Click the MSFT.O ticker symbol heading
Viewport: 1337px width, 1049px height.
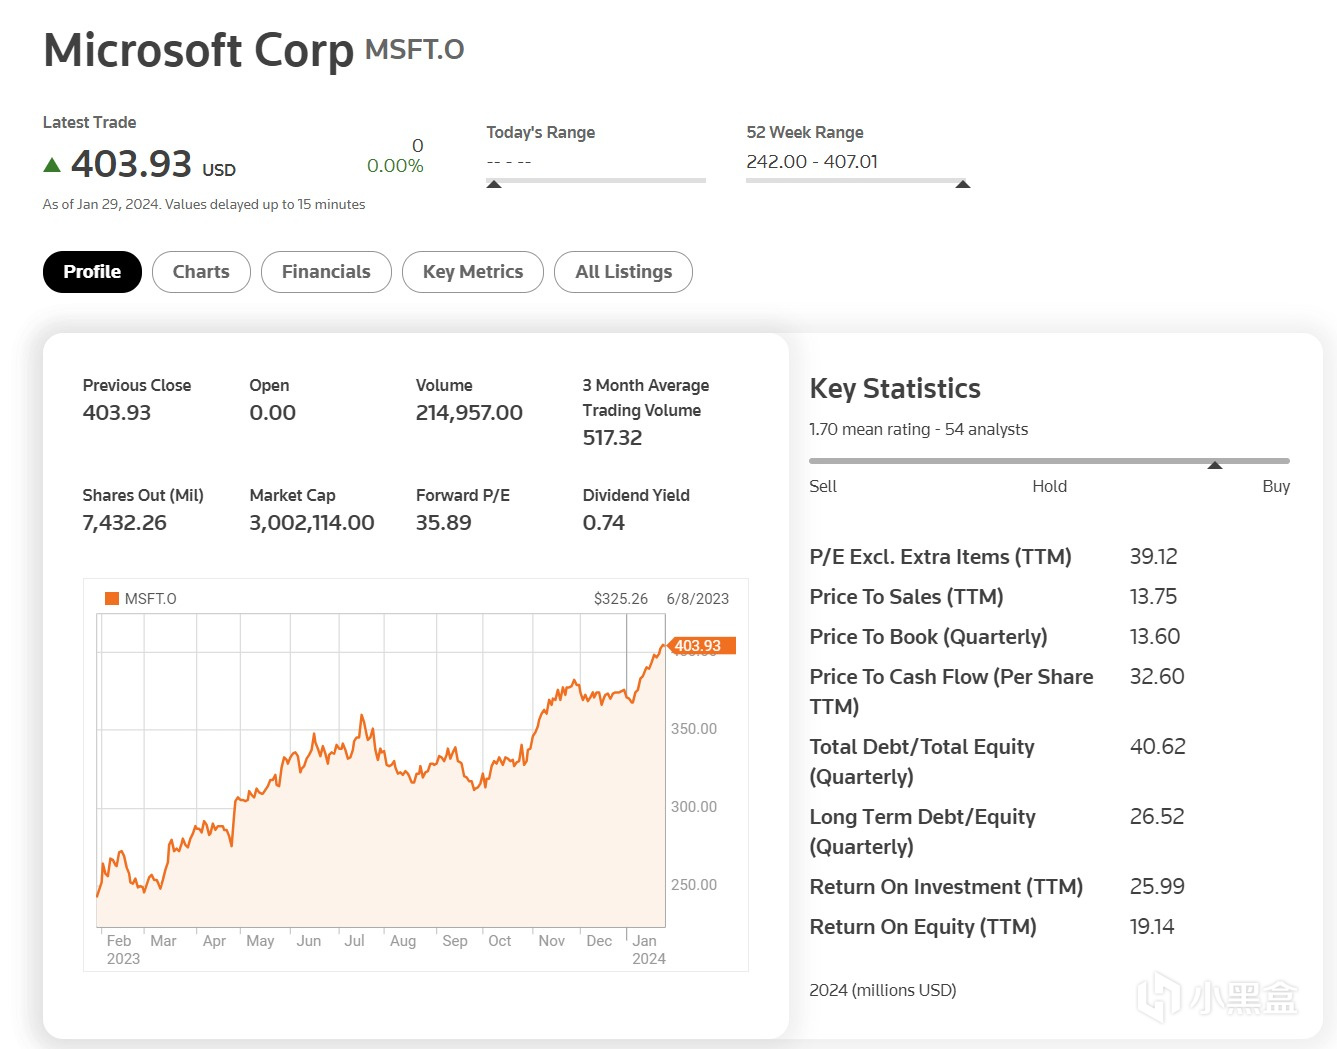414,49
